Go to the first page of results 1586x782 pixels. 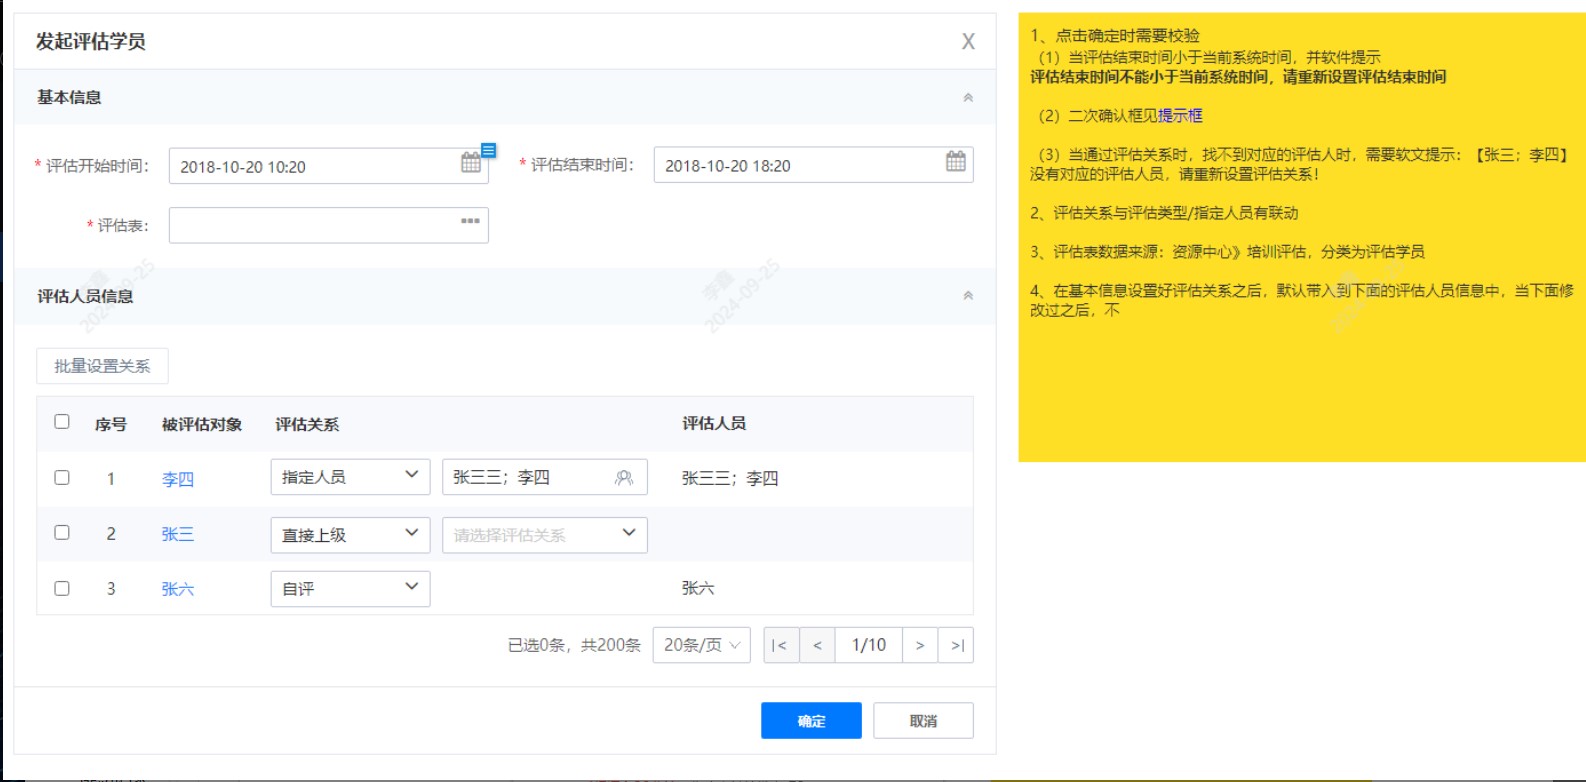pyautogui.click(x=779, y=646)
